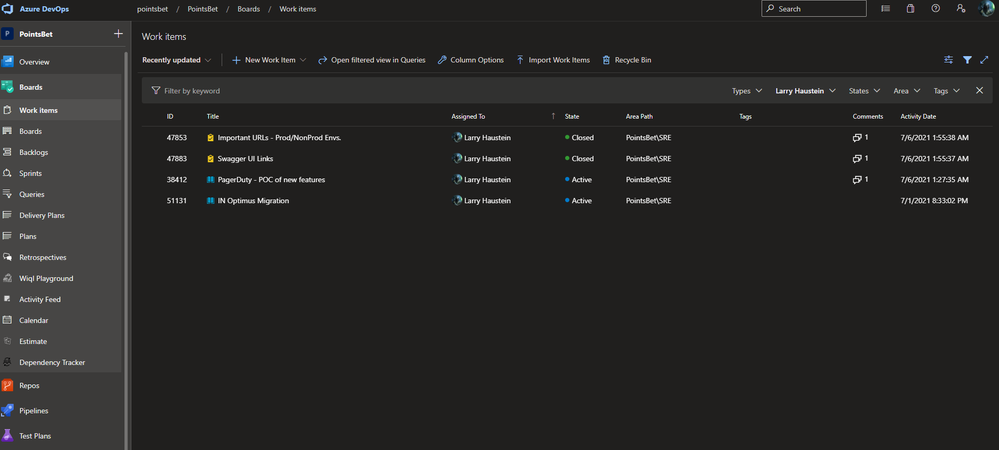Image resolution: width=999 pixels, height=450 pixels.
Task: Expand the Recently updated view dropdown
Action: pos(176,60)
